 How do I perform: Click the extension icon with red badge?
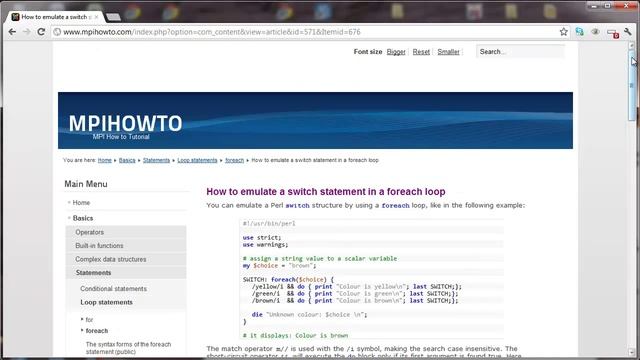pyautogui.click(x=612, y=33)
